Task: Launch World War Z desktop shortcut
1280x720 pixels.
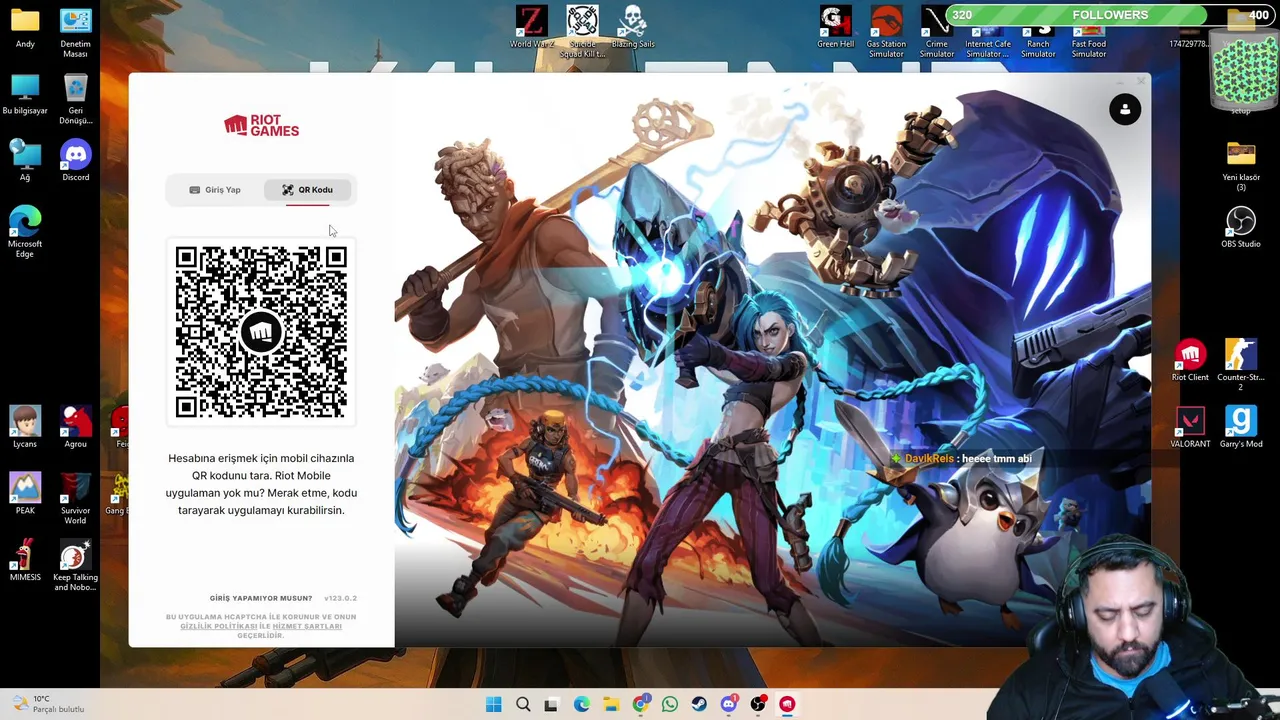Action: pos(531,27)
